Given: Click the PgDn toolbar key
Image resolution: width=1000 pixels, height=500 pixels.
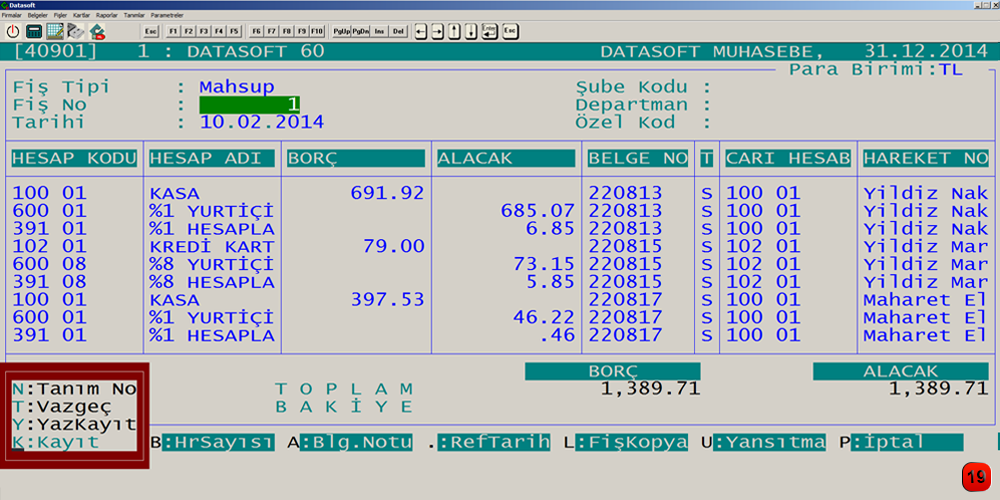Looking at the screenshot, I should (361, 31).
